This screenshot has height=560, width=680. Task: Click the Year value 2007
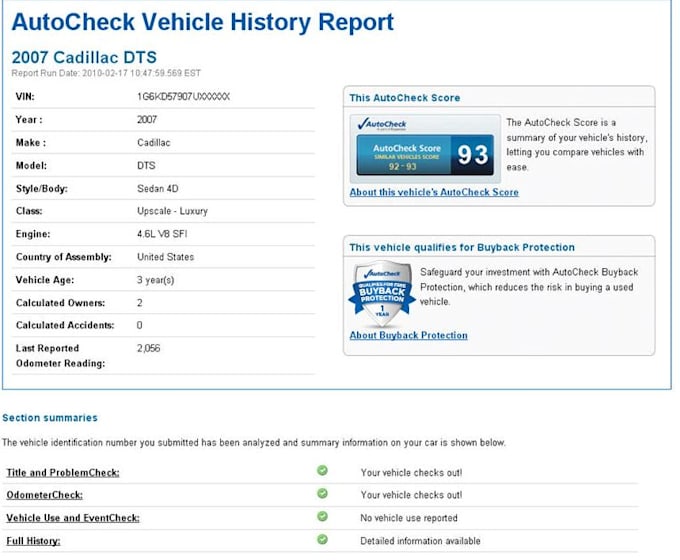point(147,120)
